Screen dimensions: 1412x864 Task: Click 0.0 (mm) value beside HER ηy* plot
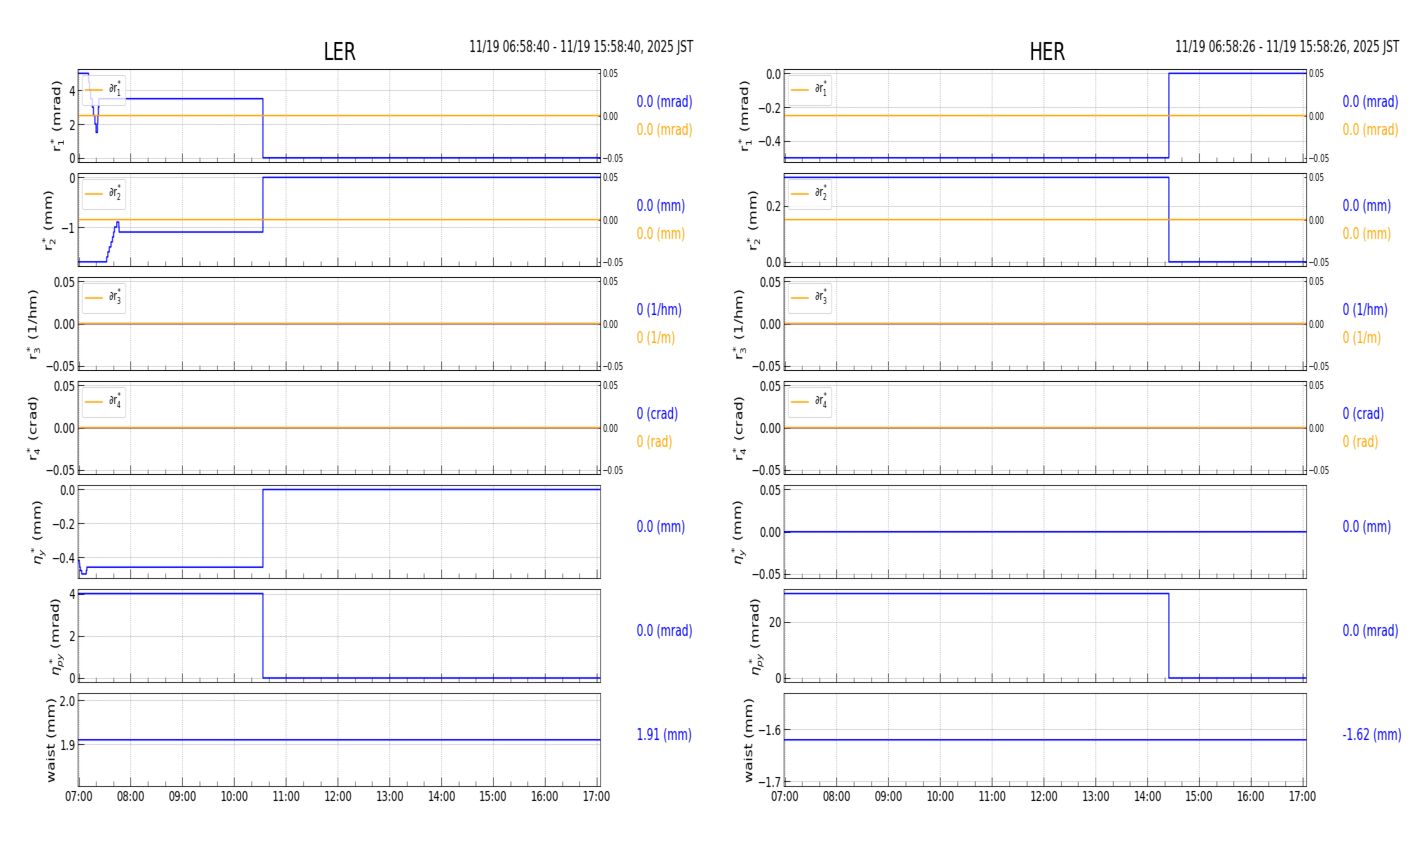point(1367,527)
